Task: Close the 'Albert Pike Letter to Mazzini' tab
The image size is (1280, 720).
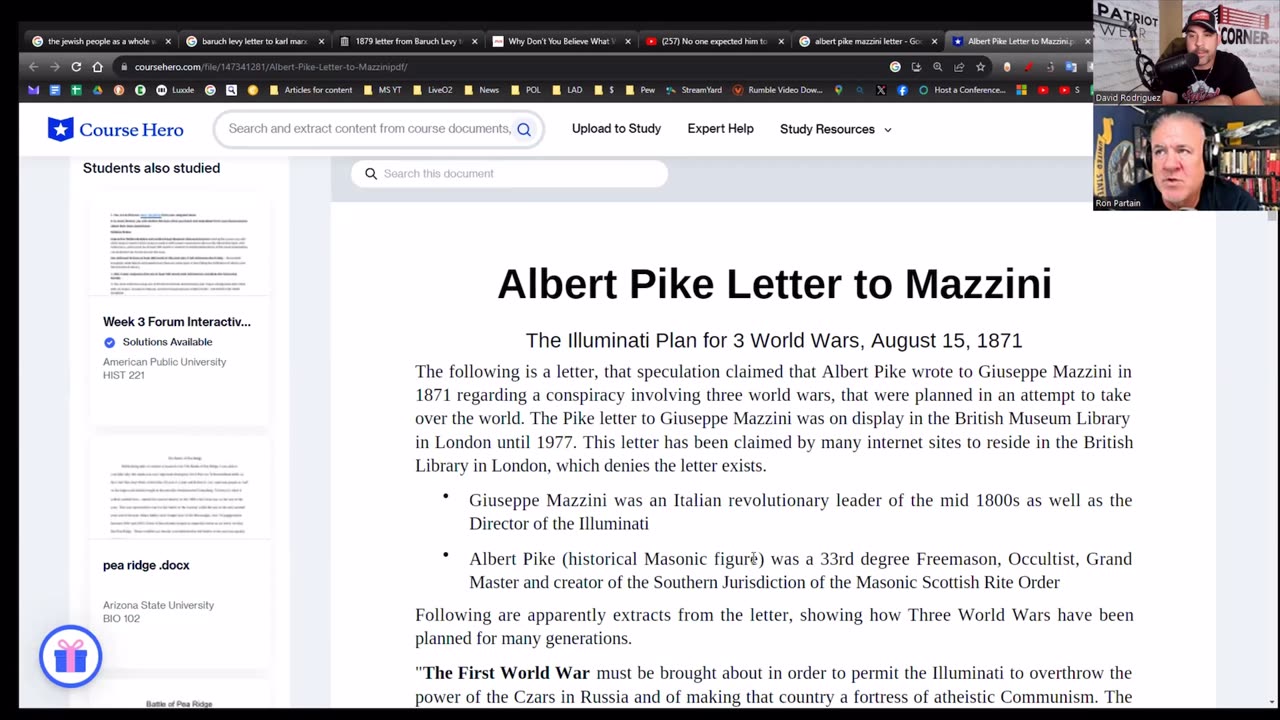Action: point(1087,41)
